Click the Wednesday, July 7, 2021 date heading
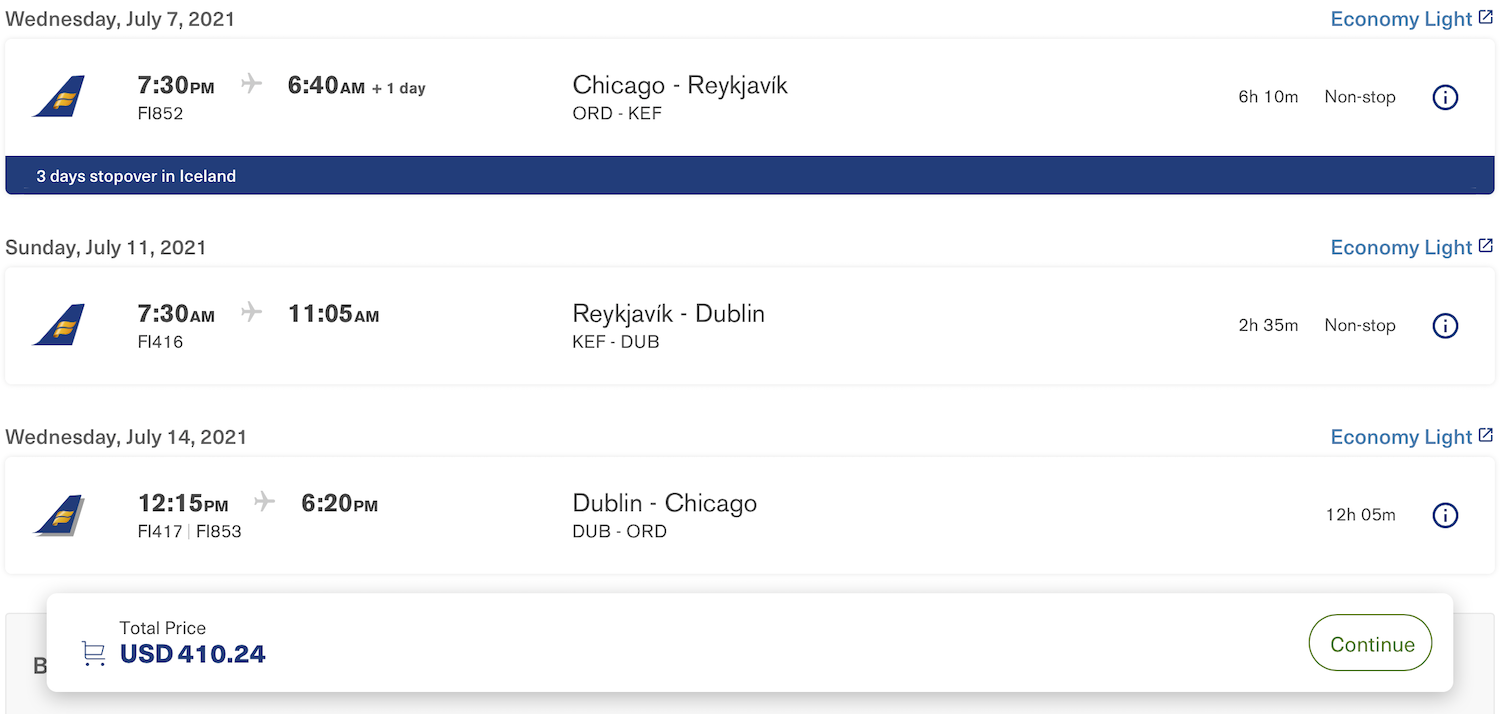Screen dimensions: 1500x714 pyautogui.click(x=120, y=17)
